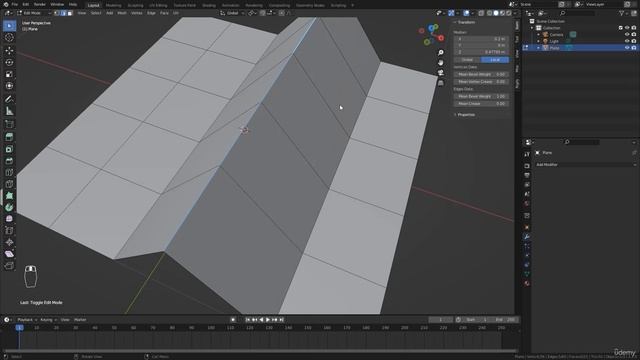640x360 pixels.
Task: Enable edge select mode
Action: pos(64,13)
